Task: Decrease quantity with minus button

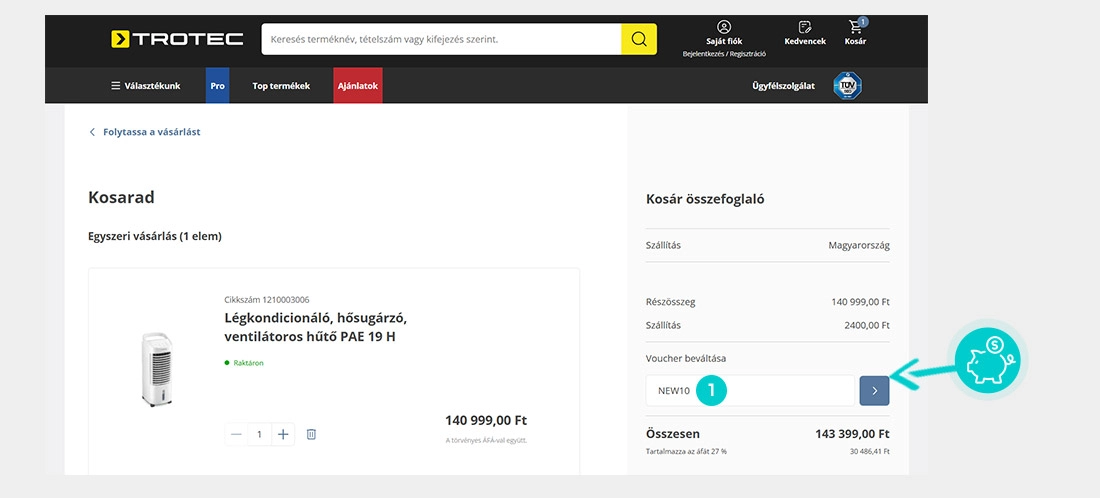Action: click(x=236, y=435)
